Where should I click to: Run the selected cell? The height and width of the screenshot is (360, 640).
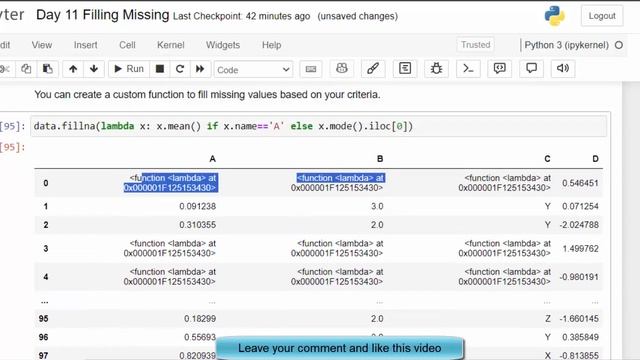[x=129, y=69]
